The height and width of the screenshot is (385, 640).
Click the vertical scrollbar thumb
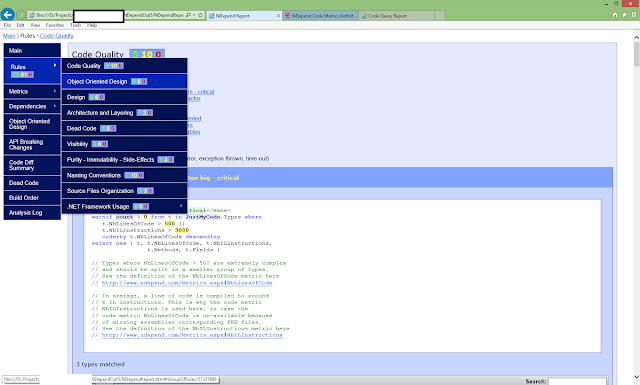click(x=636, y=54)
